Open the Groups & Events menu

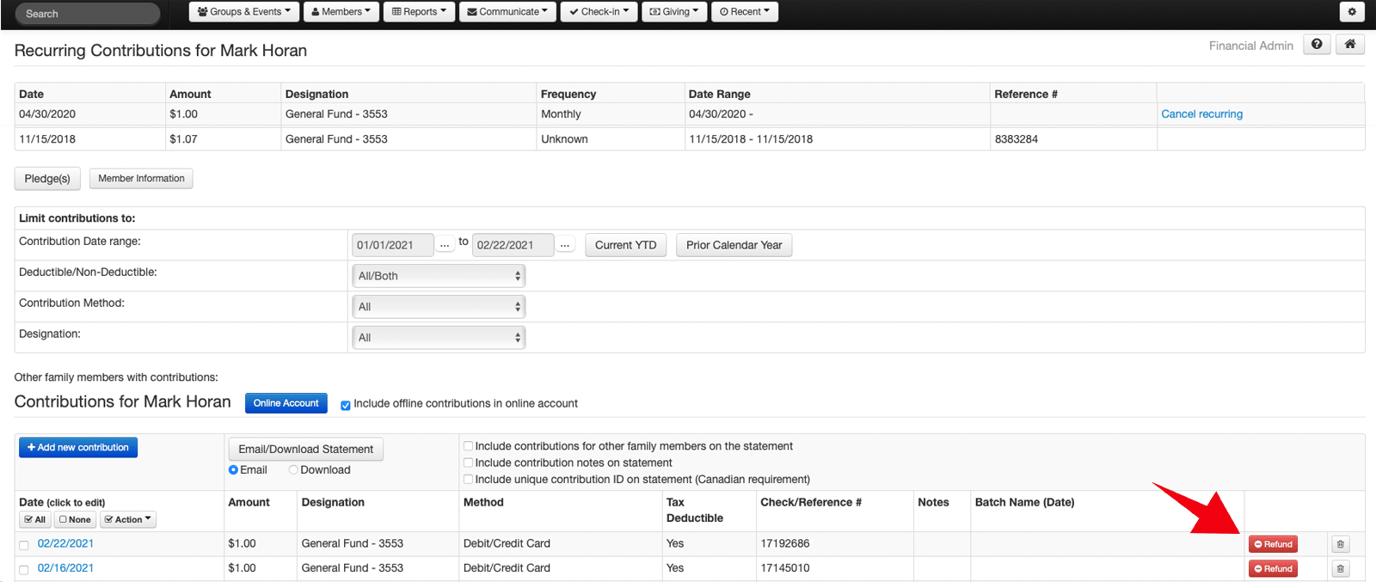[x=243, y=11]
